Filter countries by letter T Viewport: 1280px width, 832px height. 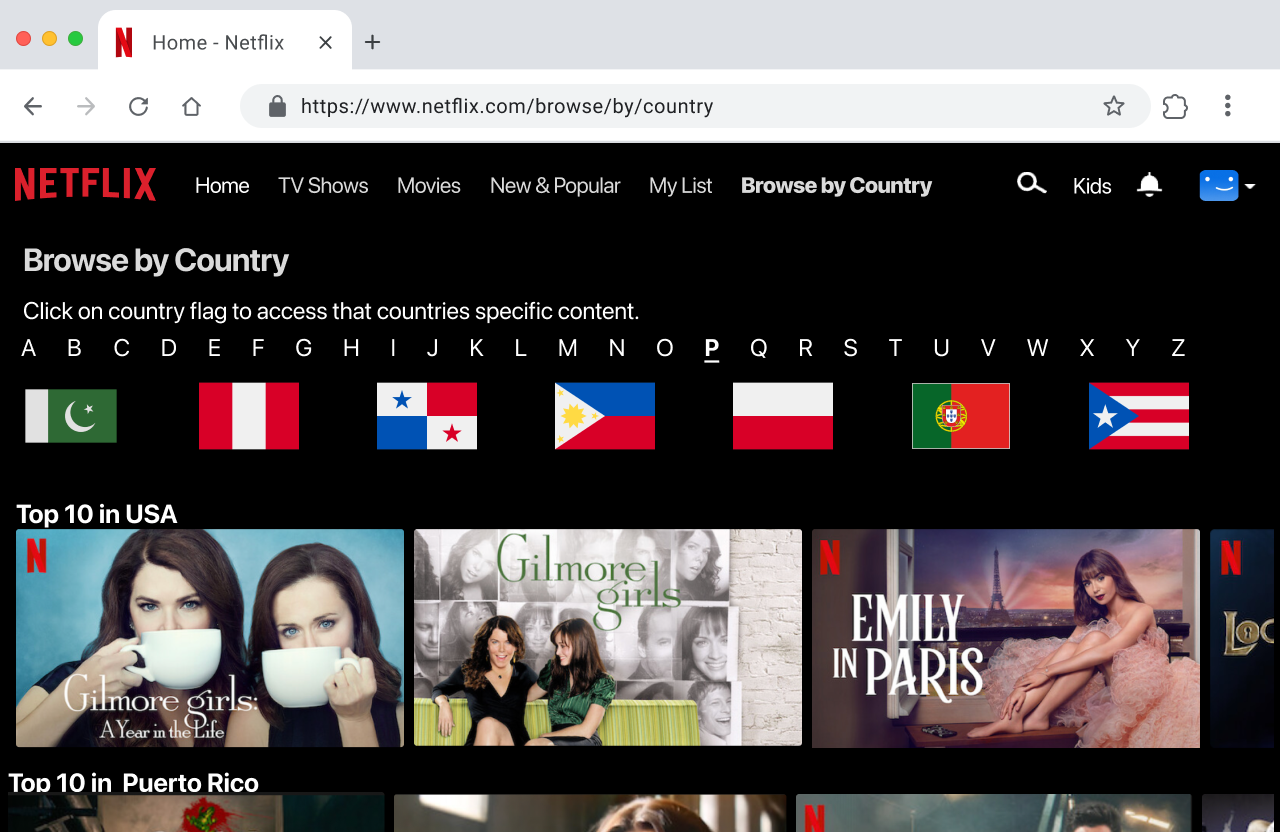tap(895, 348)
